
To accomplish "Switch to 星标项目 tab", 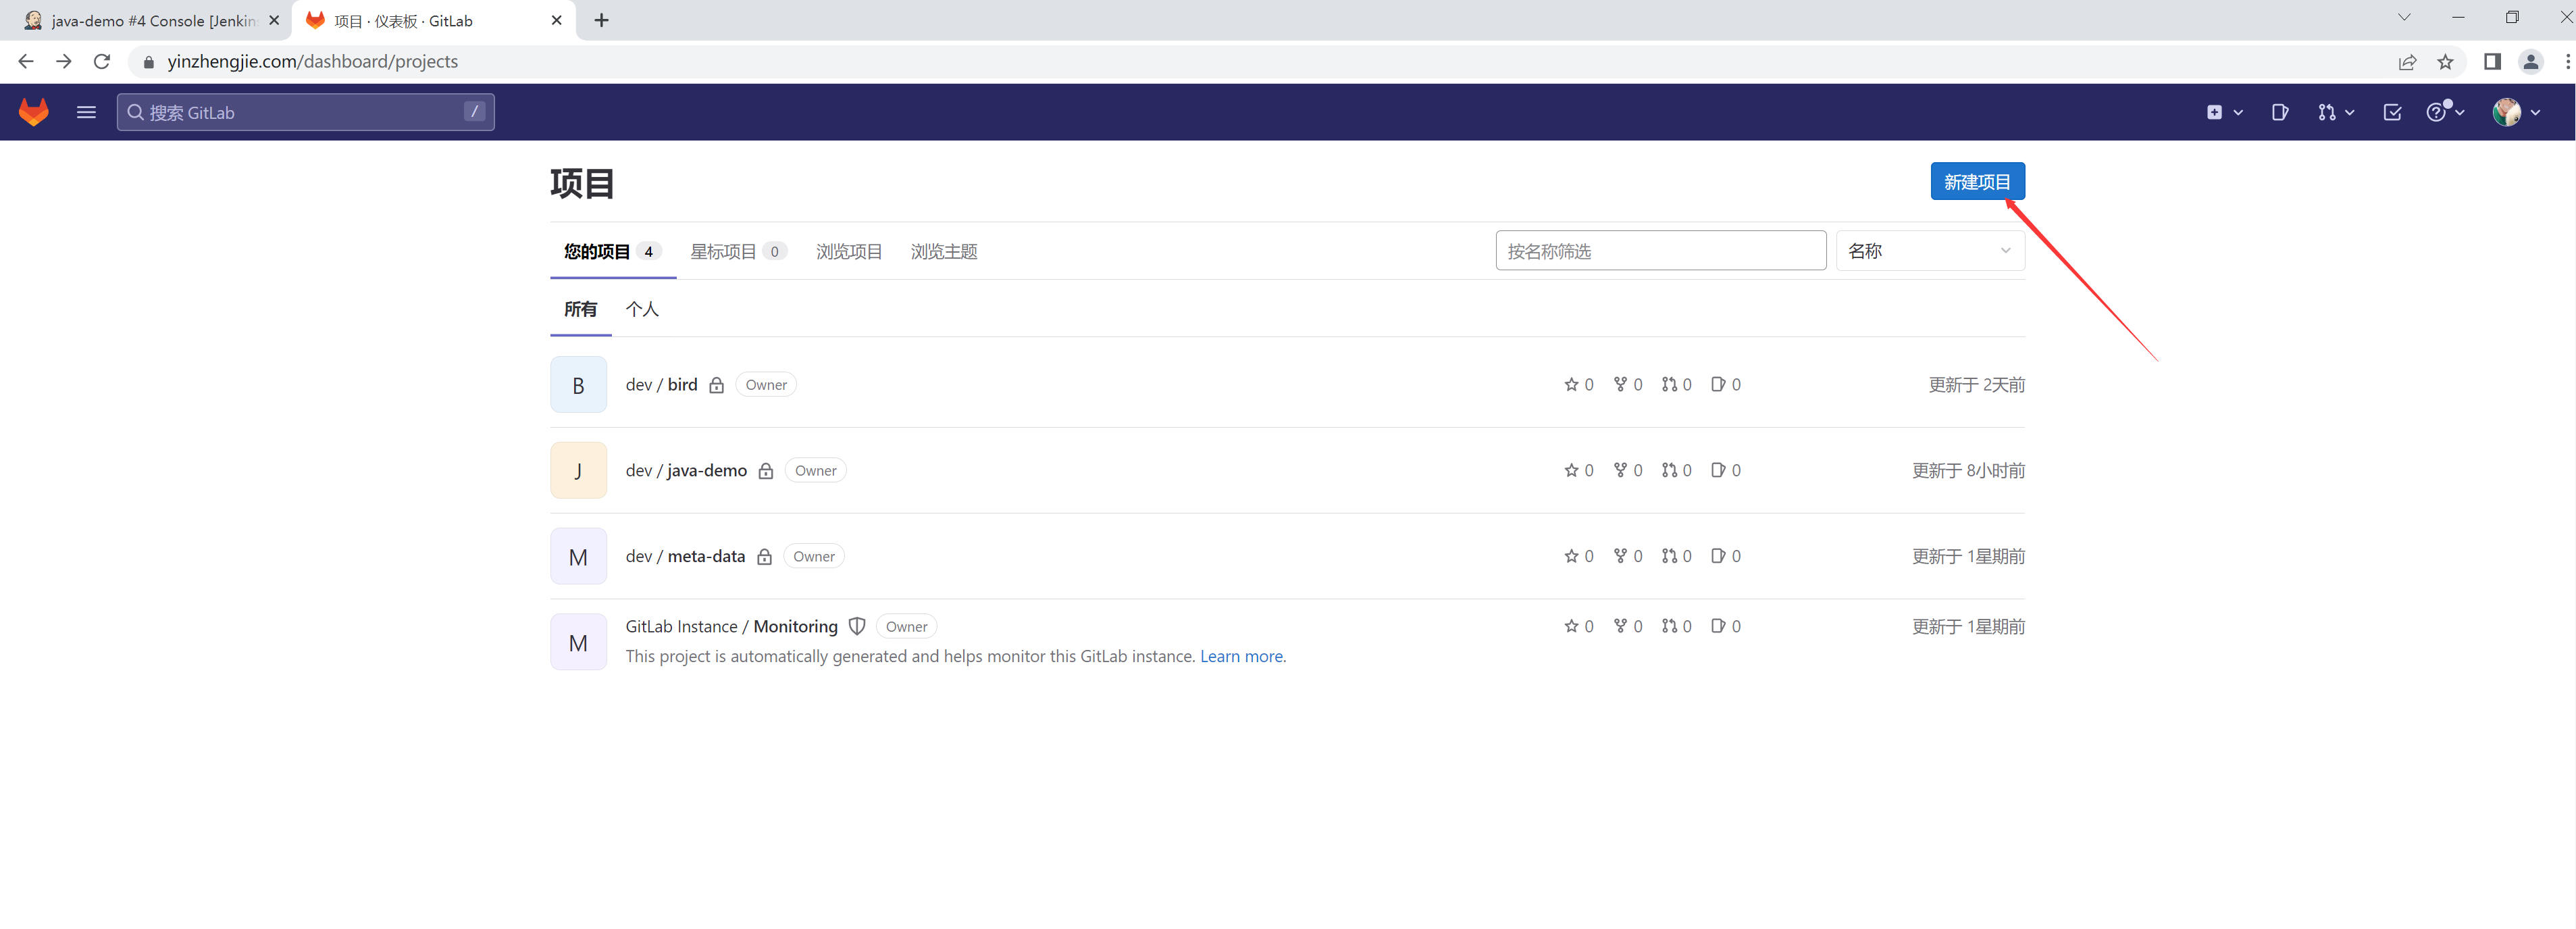I will point(737,251).
